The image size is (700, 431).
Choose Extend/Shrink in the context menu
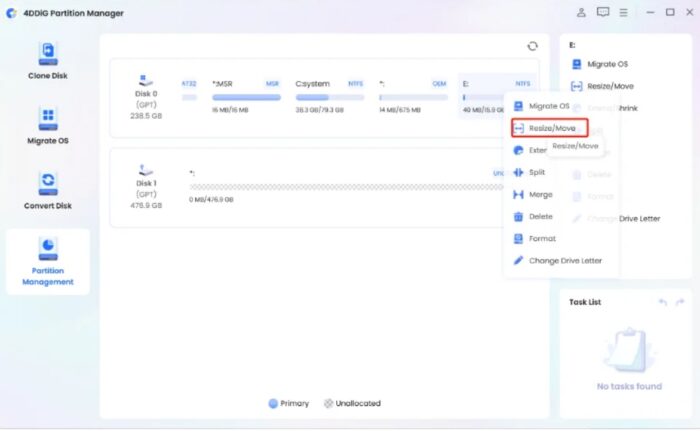coord(529,151)
